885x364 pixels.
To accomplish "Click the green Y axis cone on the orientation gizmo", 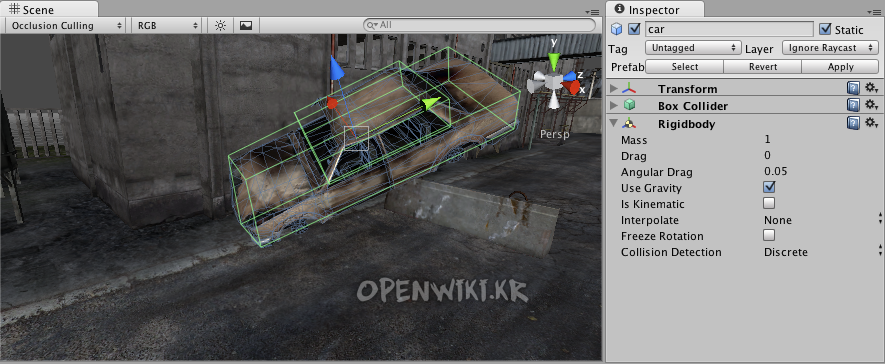I will click(x=554, y=62).
